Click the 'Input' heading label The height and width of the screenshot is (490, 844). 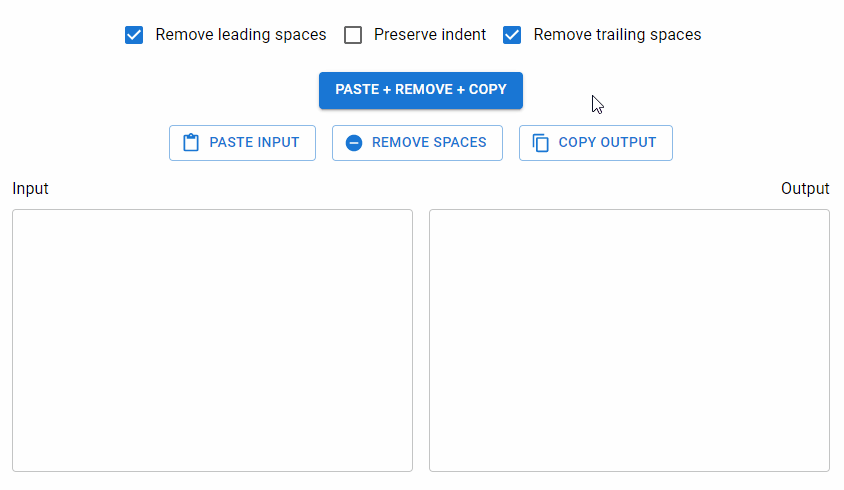pos(30,188)
